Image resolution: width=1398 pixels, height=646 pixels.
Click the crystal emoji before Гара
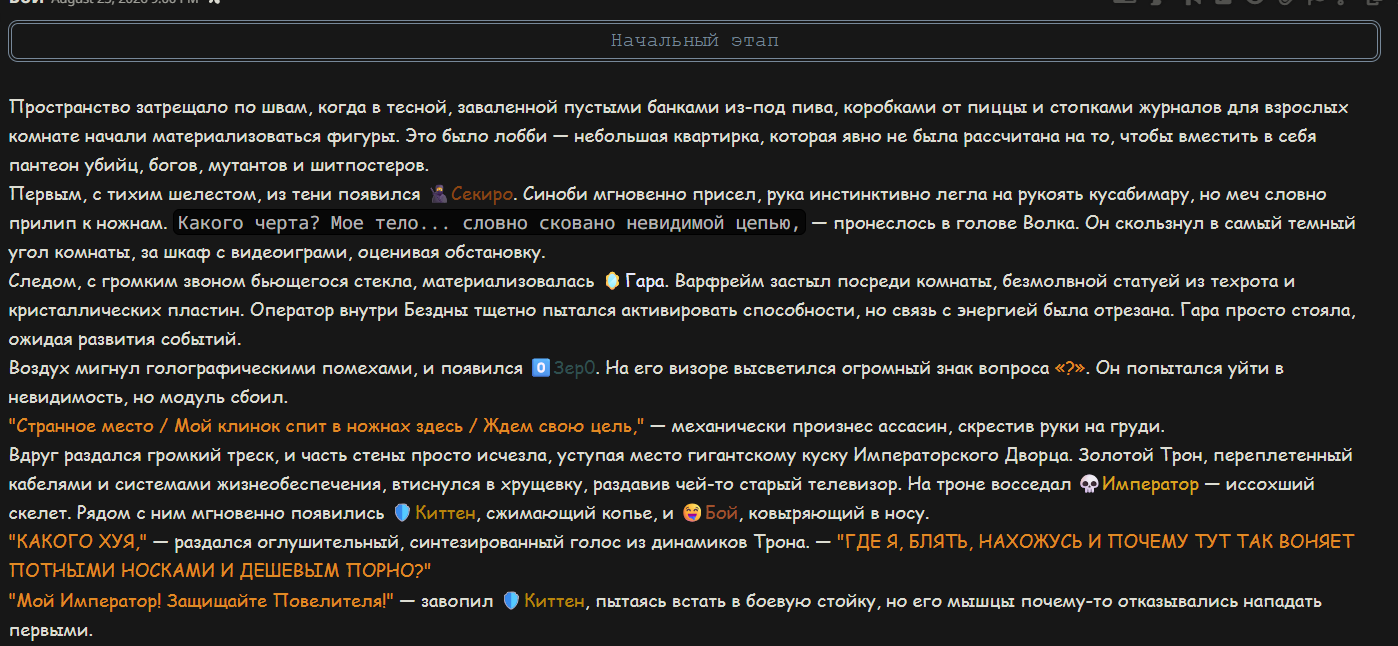point(613,281)
